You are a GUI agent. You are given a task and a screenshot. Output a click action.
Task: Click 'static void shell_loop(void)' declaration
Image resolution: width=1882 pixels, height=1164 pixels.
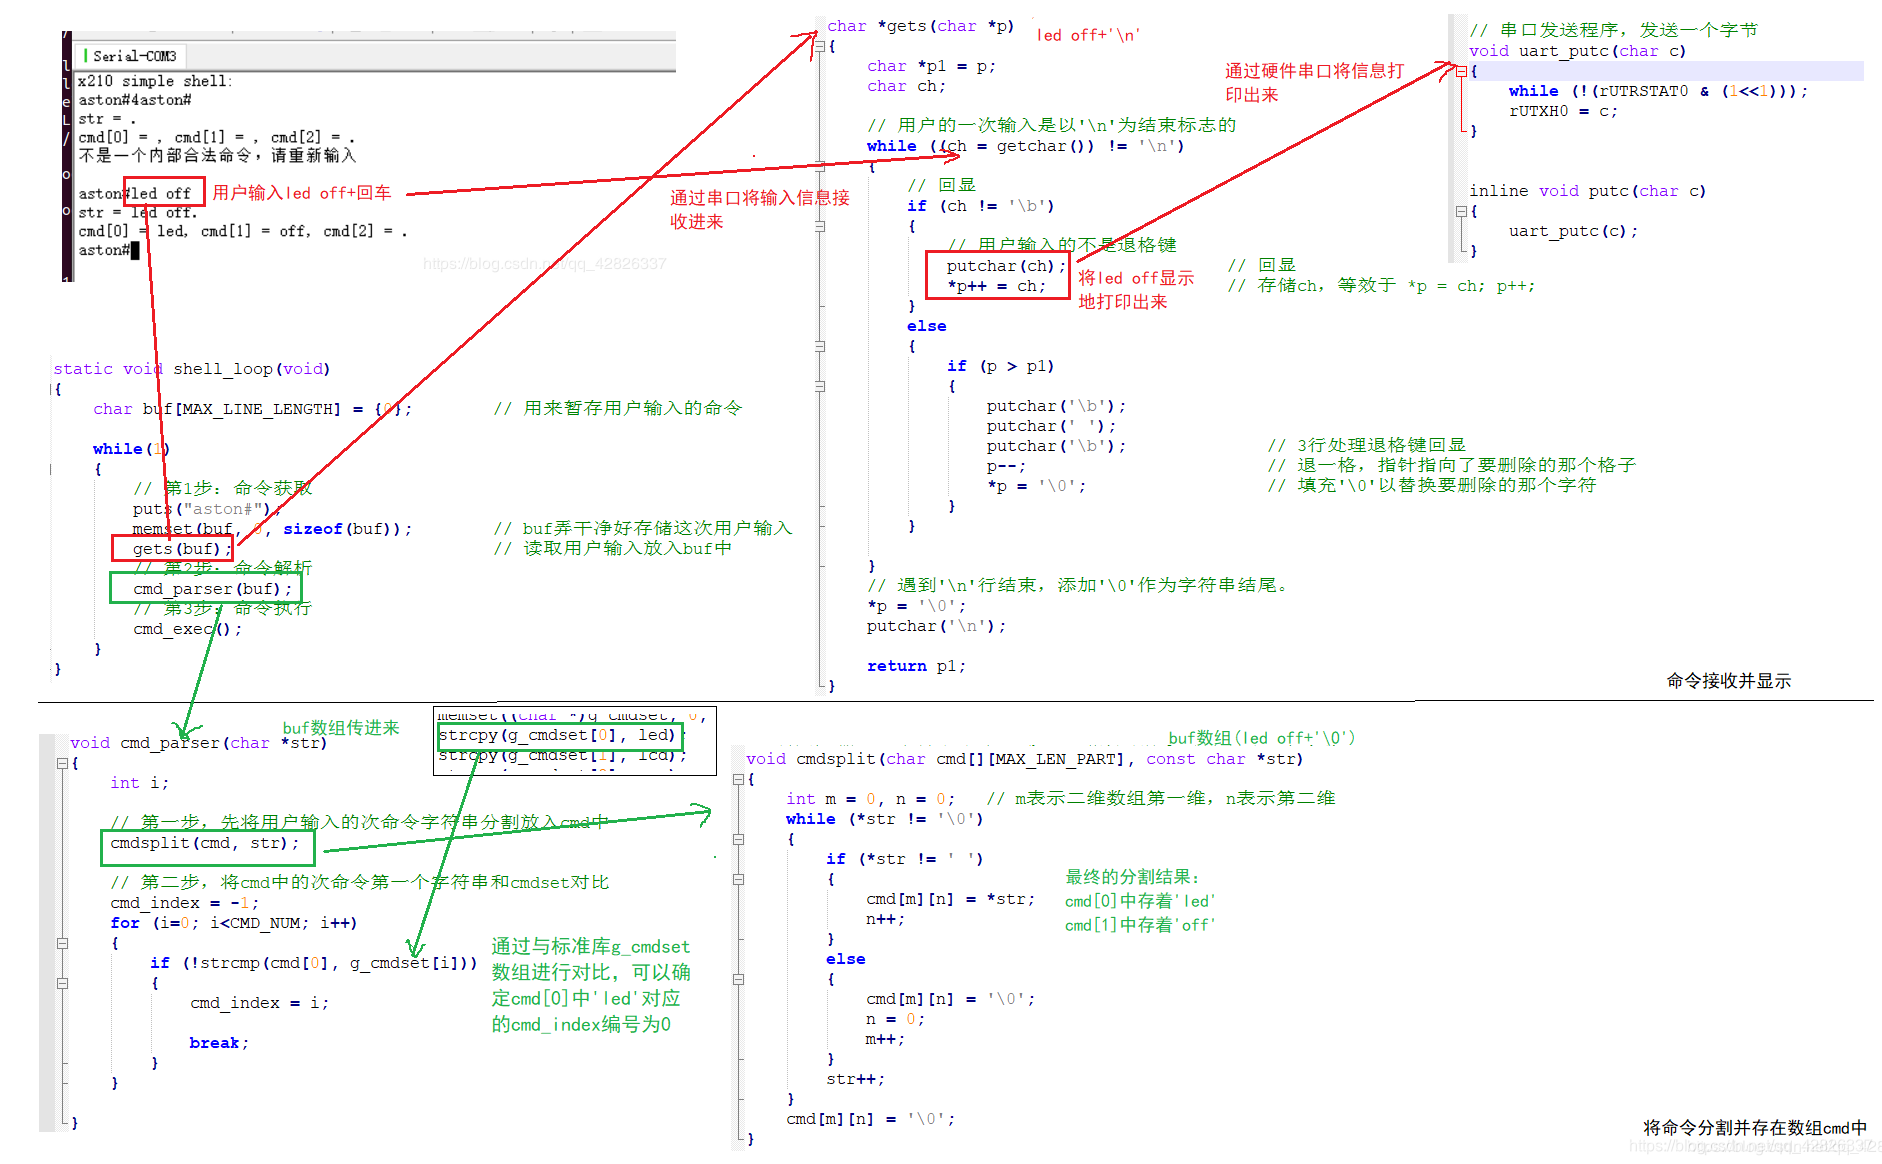pos(192,369)
